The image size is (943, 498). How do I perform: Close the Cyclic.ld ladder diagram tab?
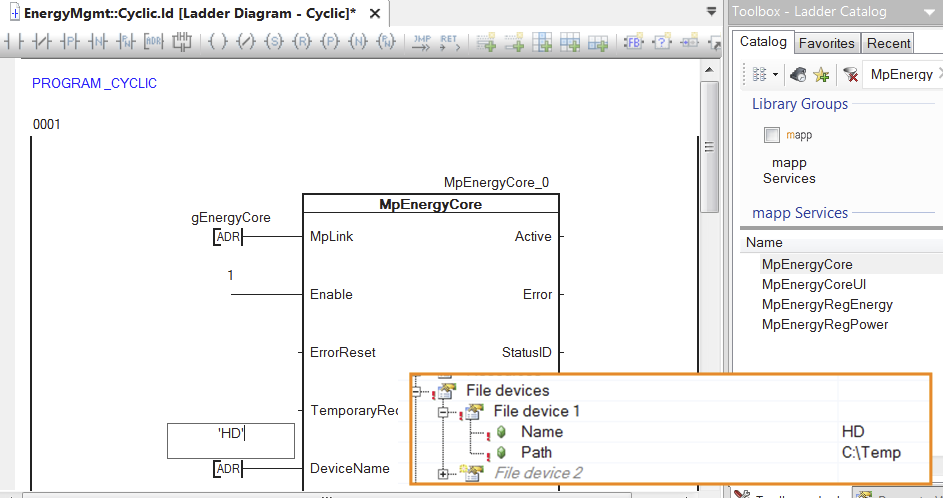tap(375, 13)
